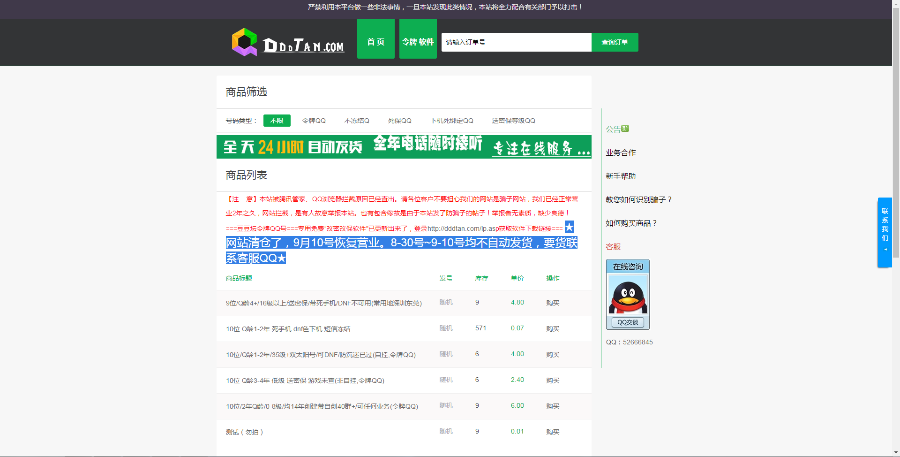Viewport: 900px width, 457px height.
Task: Open the 客服 sidebar heading link
Action: click(x=613, y=247)
